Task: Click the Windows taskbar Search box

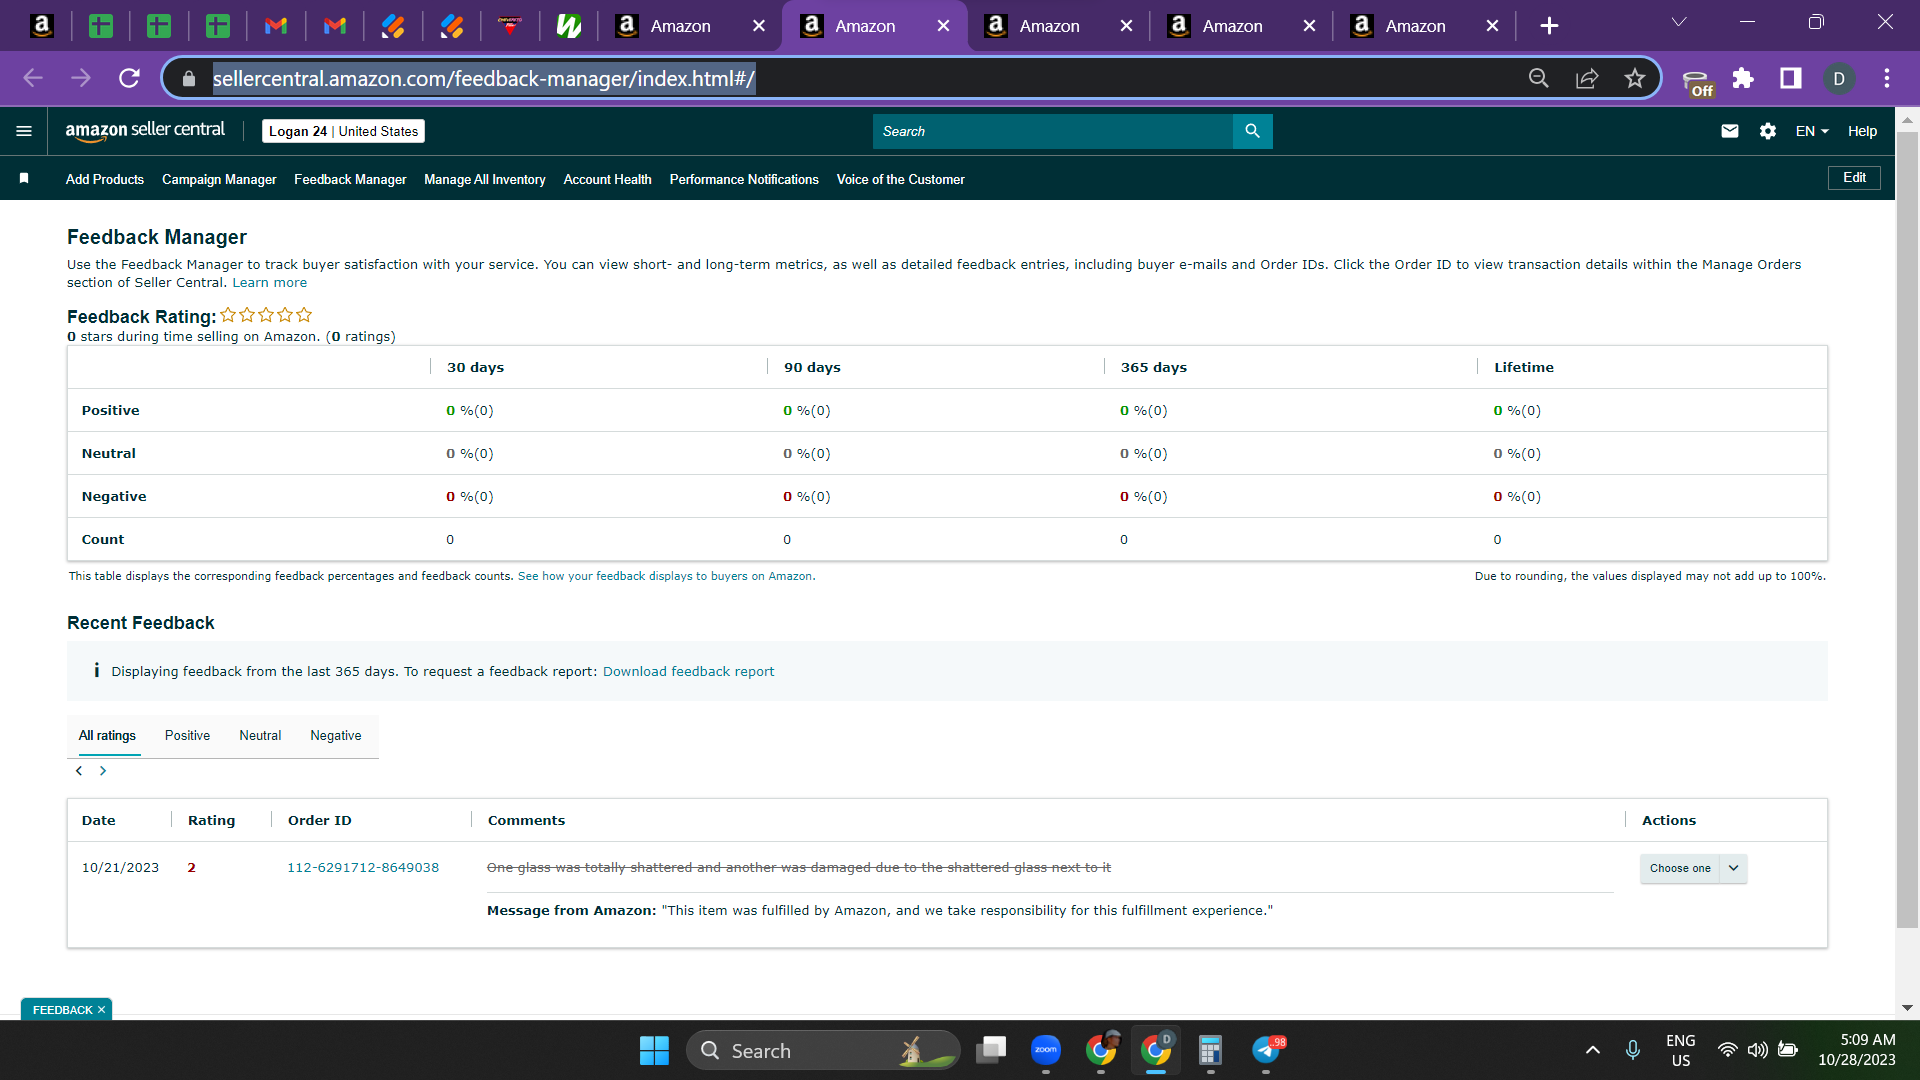Action: (x=822, y=1050)
